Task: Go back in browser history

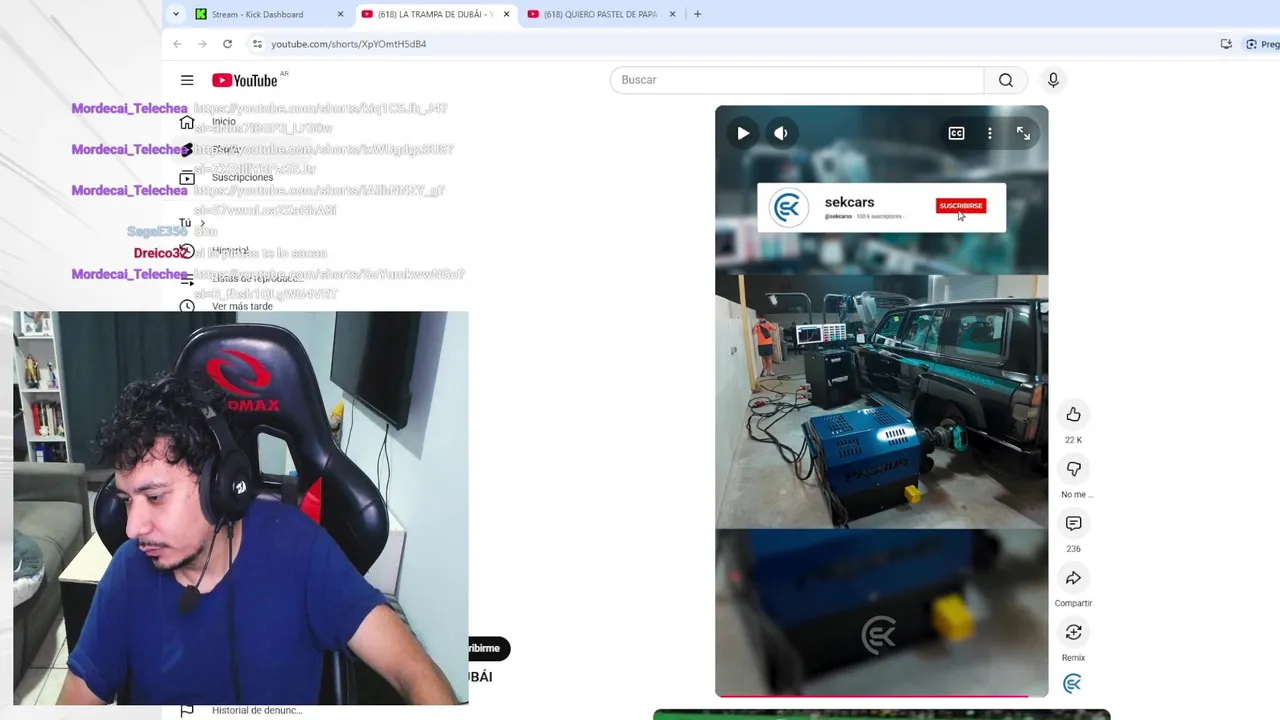Action: coord(177,44)
